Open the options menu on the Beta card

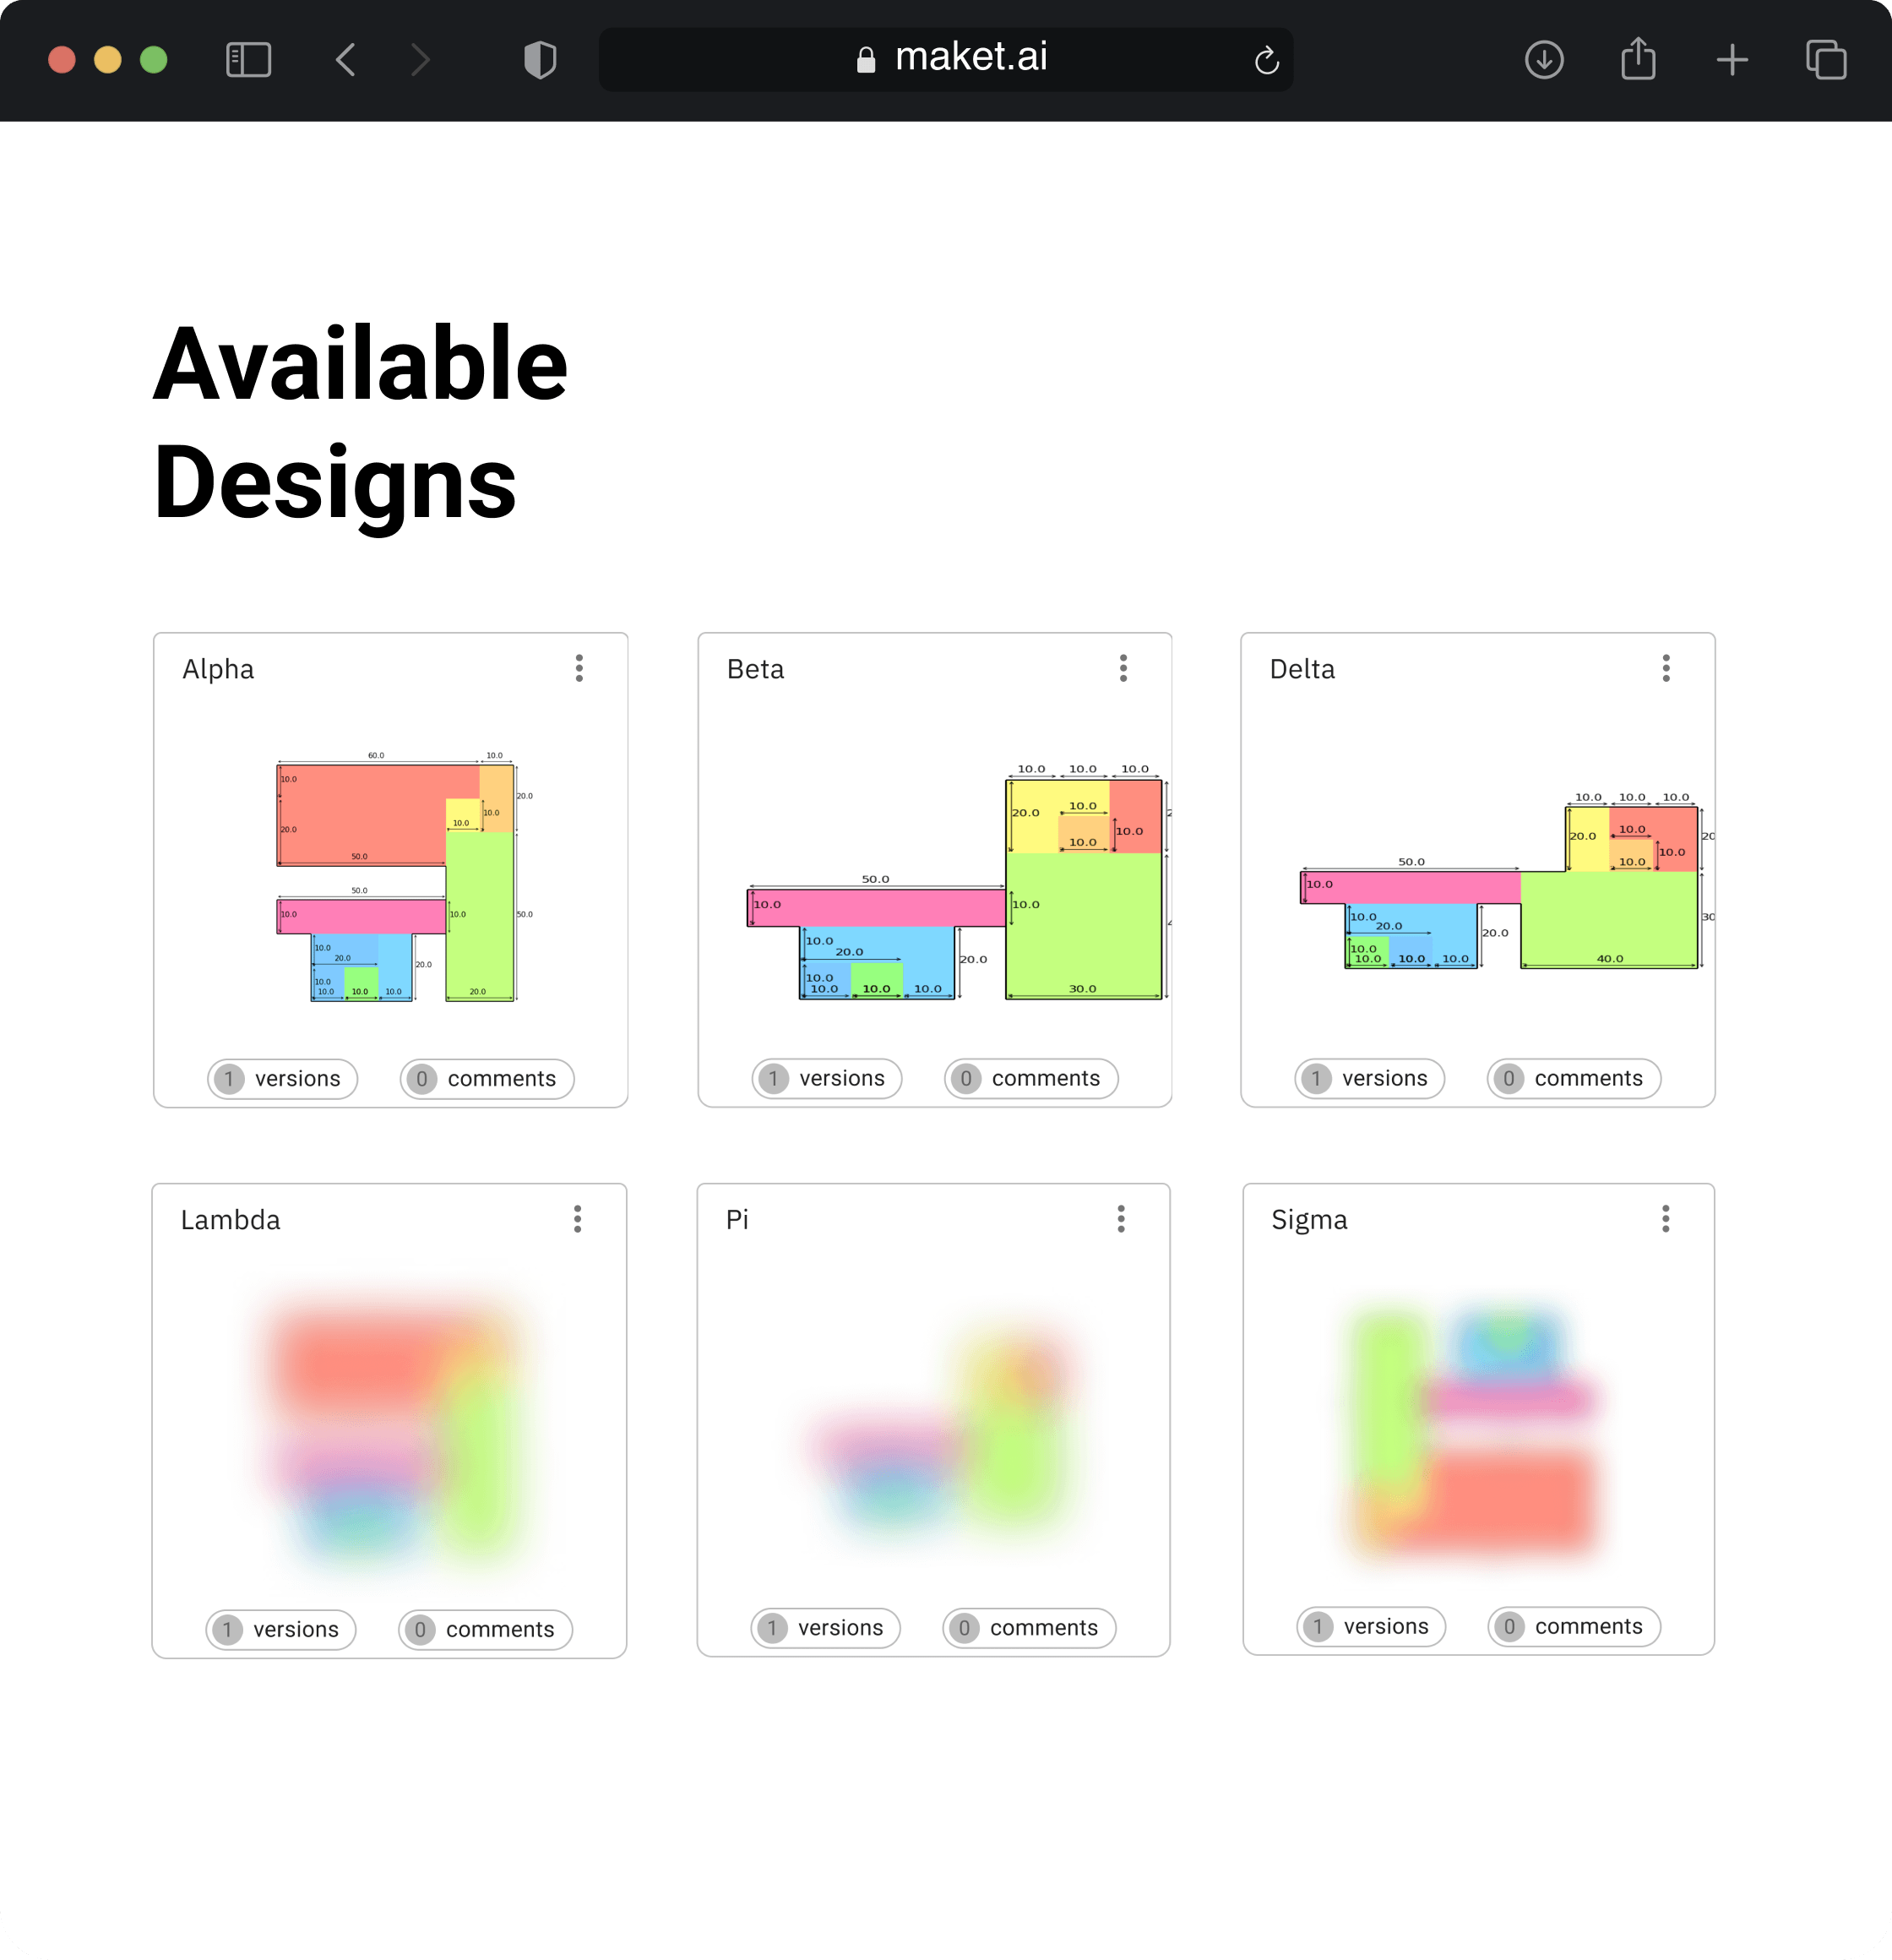click(1123, 668)
